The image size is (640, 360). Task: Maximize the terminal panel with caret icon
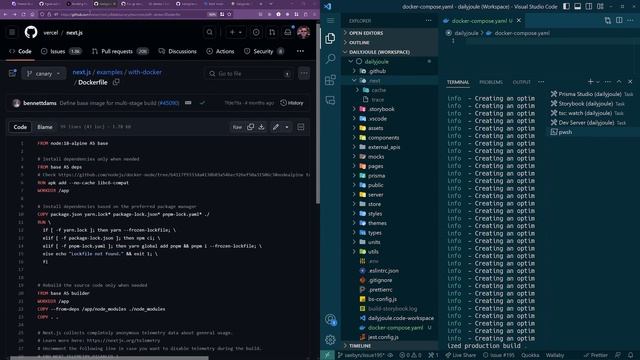(619, 82)
